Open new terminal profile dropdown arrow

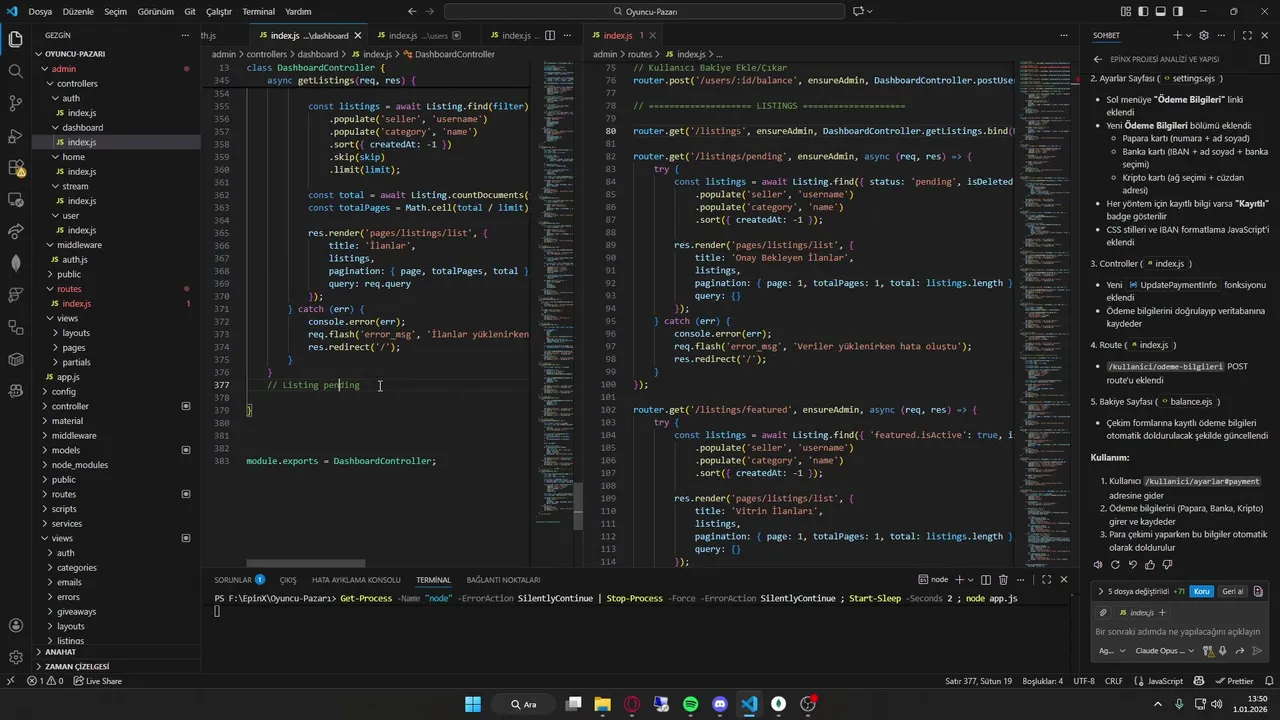tap(972, 579)
